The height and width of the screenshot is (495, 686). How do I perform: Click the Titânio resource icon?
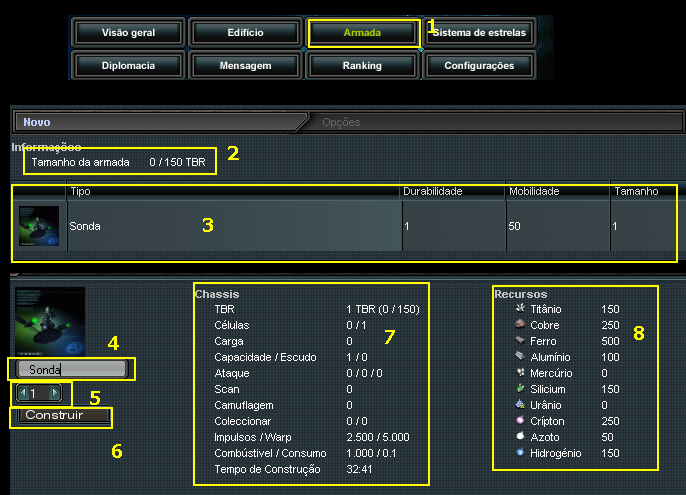519,310
